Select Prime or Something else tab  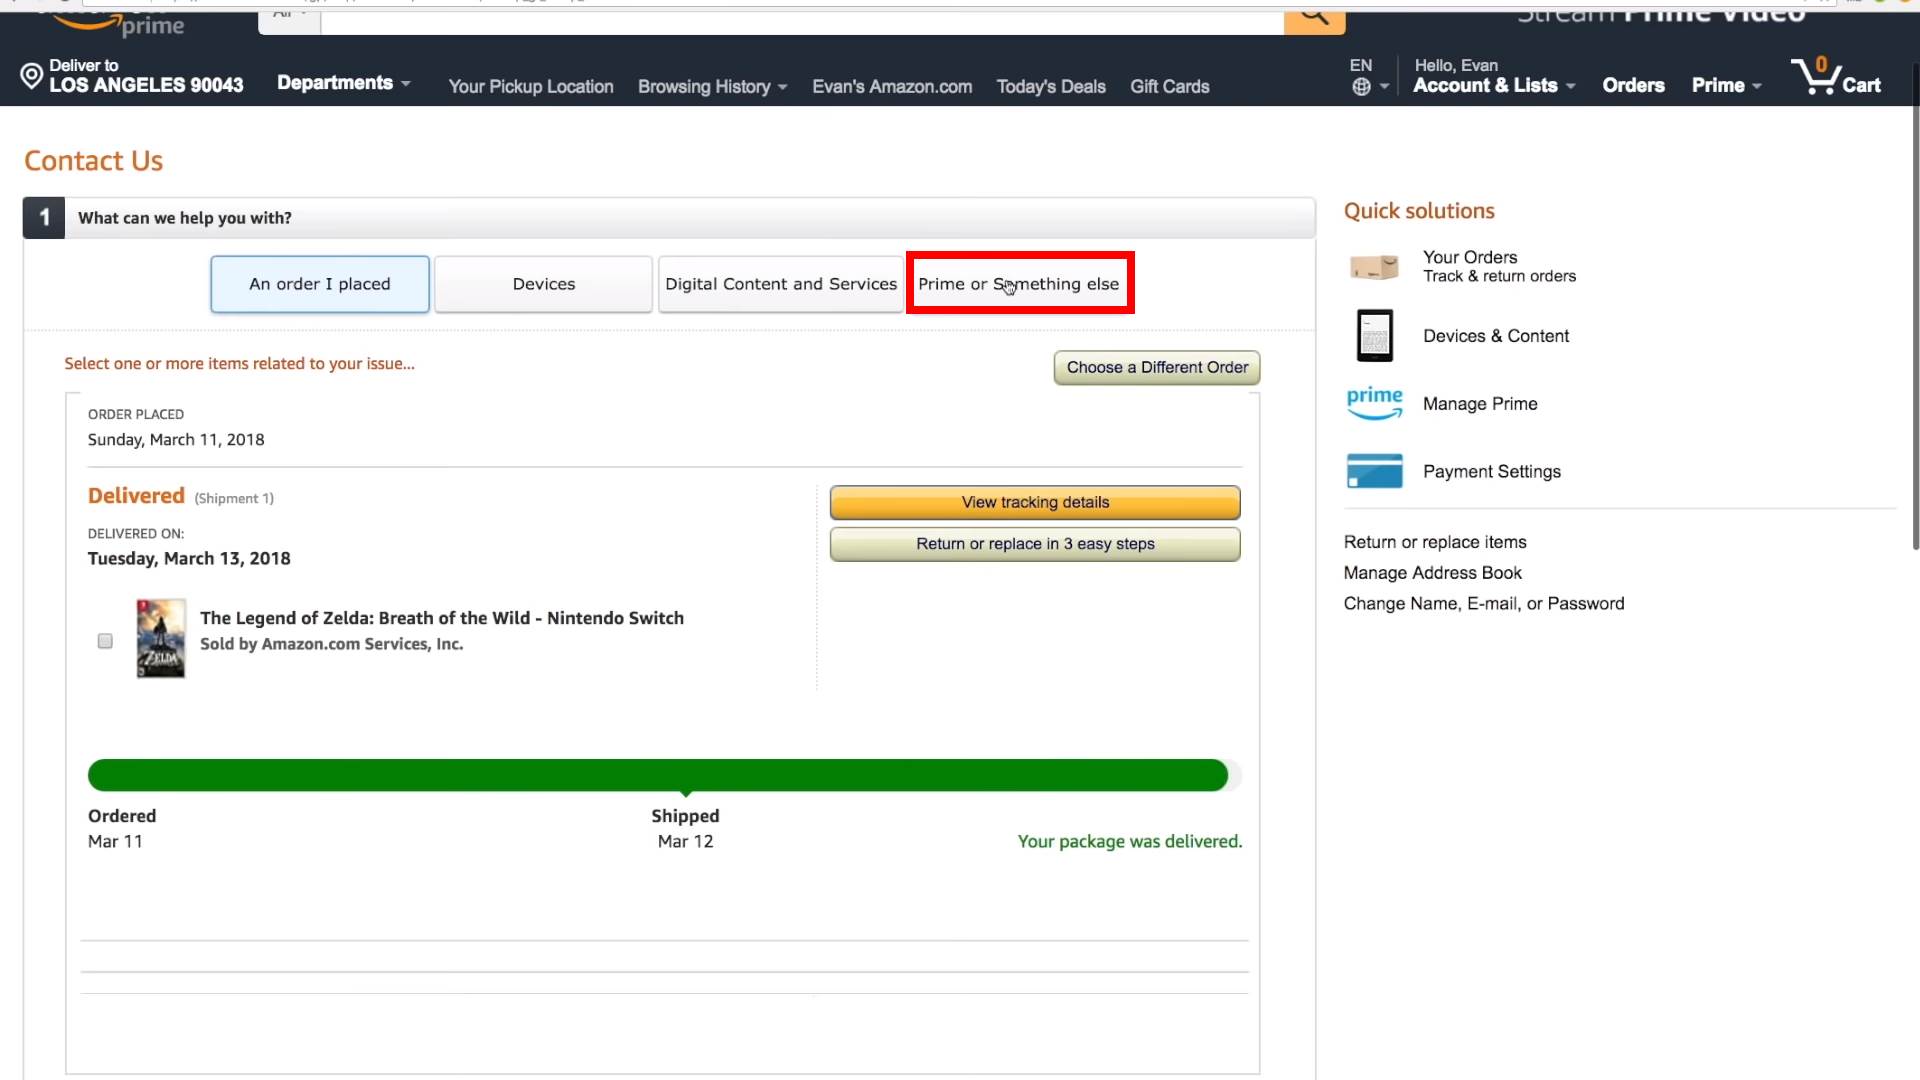point(1019,284)
